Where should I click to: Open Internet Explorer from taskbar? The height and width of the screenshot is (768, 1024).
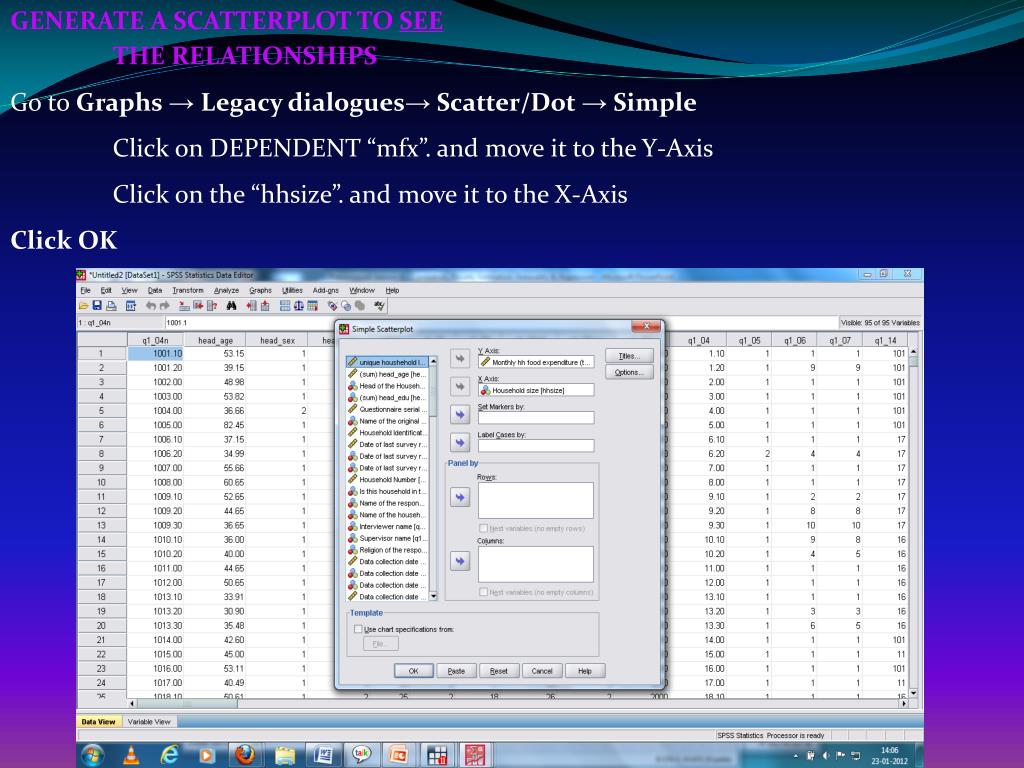[168, 755]
